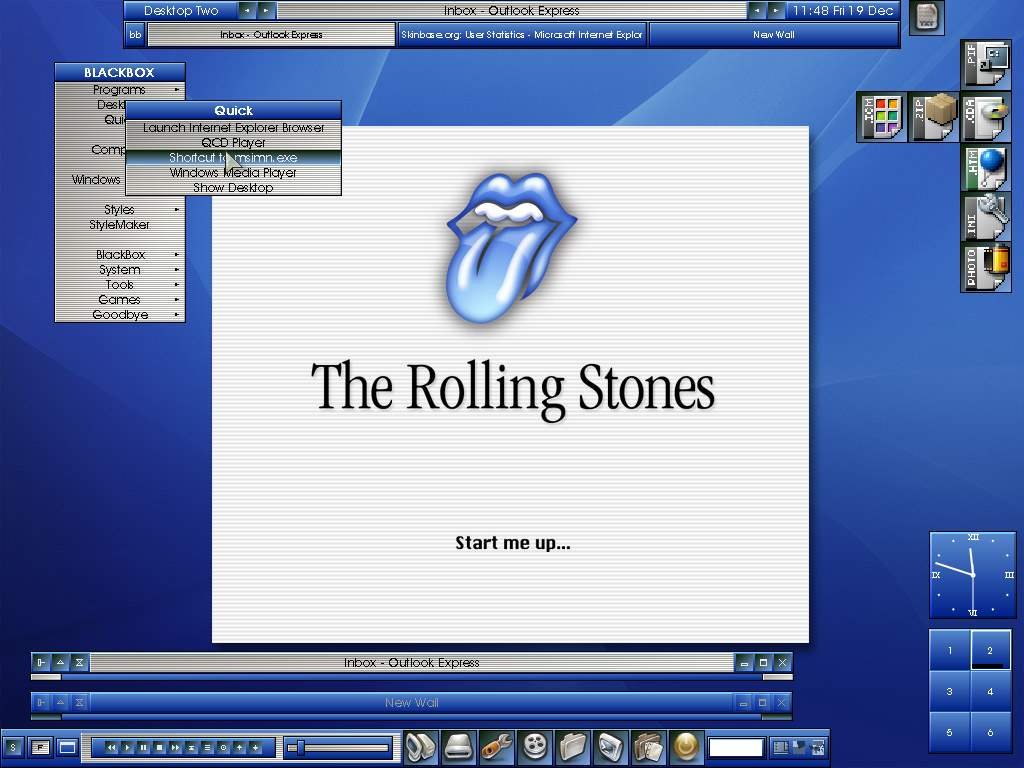Open the PIF shortcut file icon
Screen dimensions: 1024x768
[x=986, y=64]
